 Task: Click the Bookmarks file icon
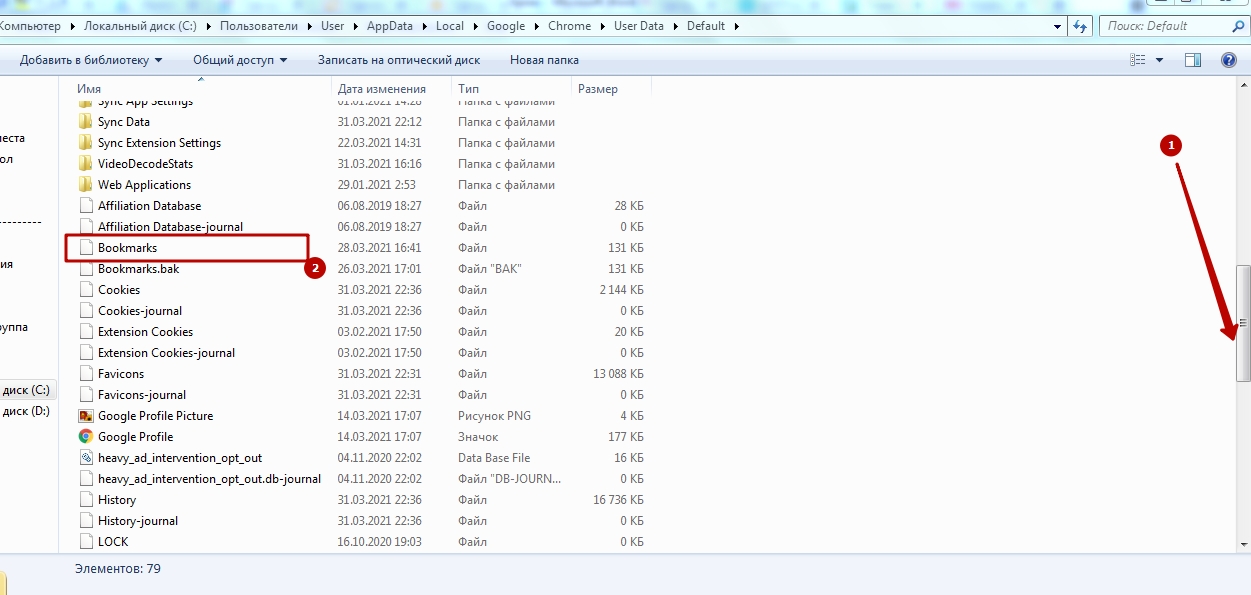point(86,248)
